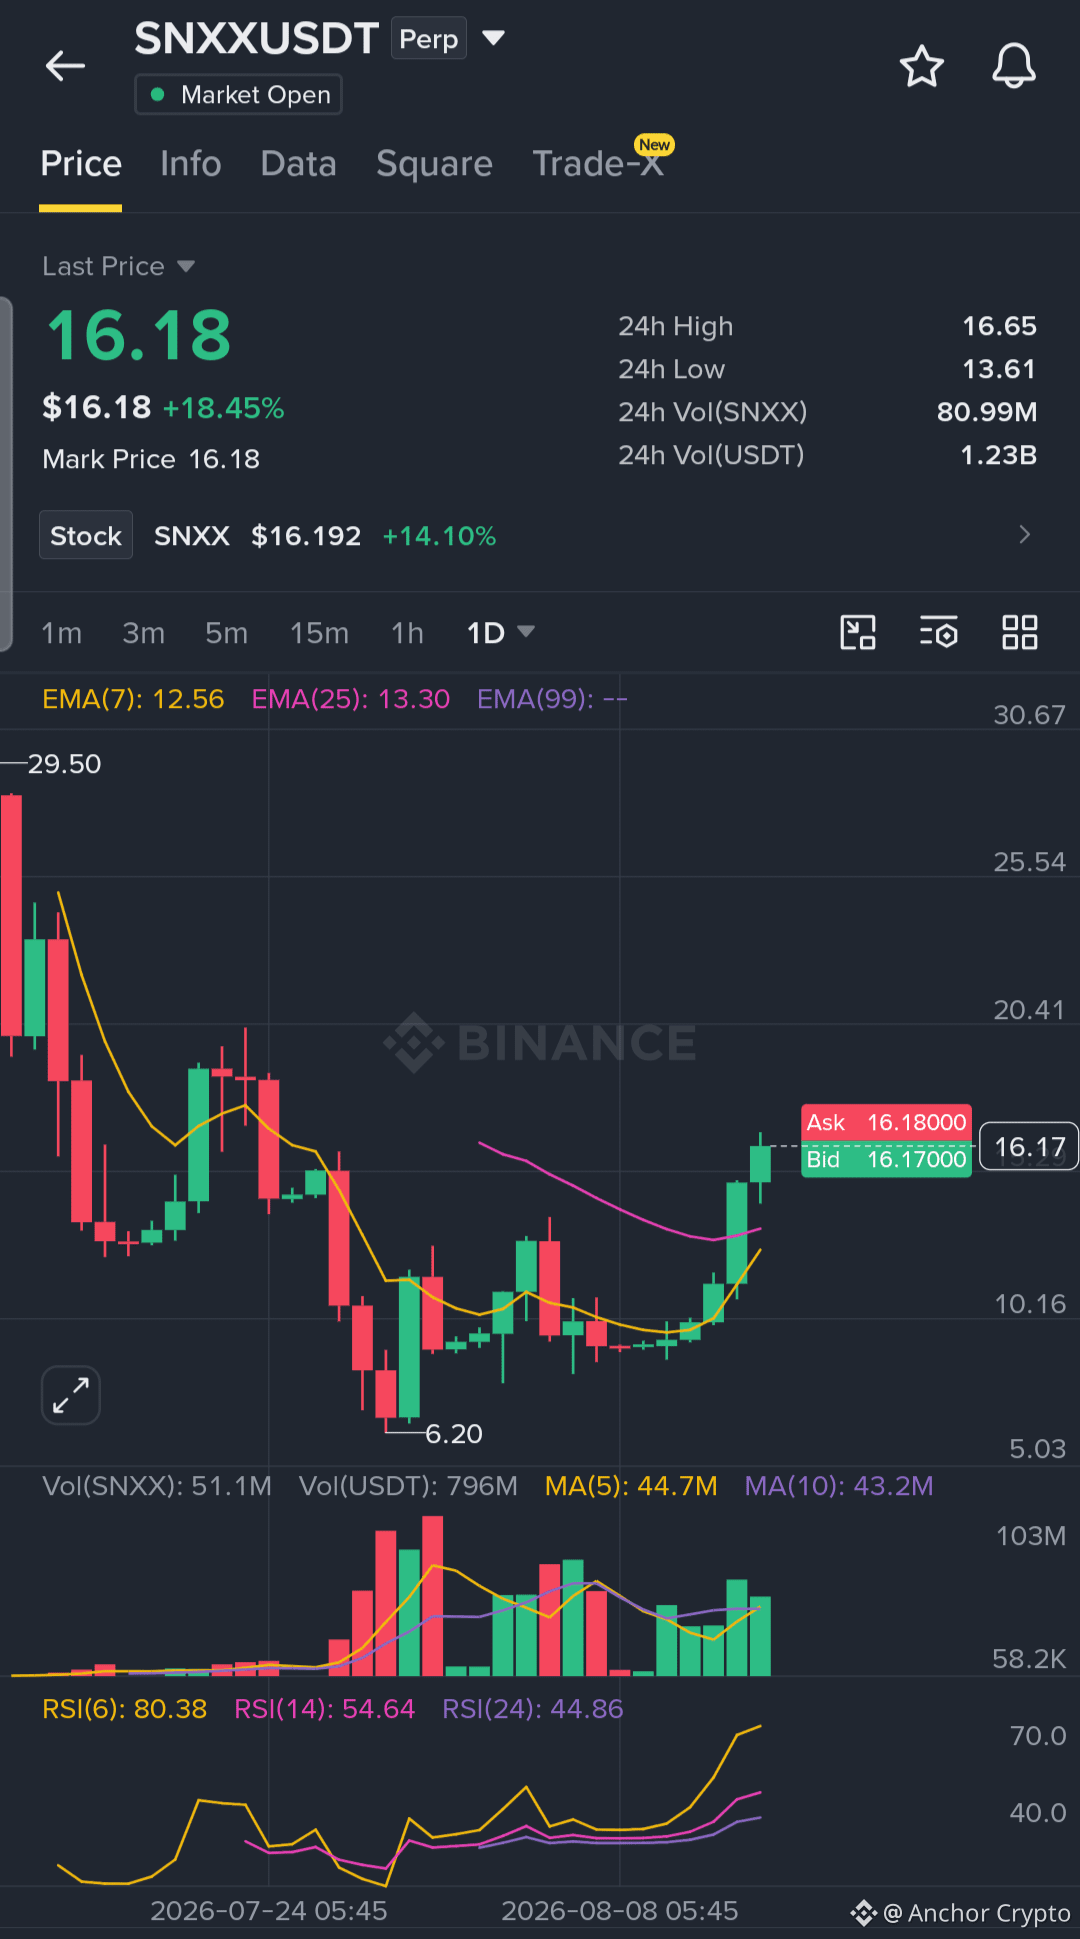Tap the 6.20 low price marker

(x=454, y=1434)
